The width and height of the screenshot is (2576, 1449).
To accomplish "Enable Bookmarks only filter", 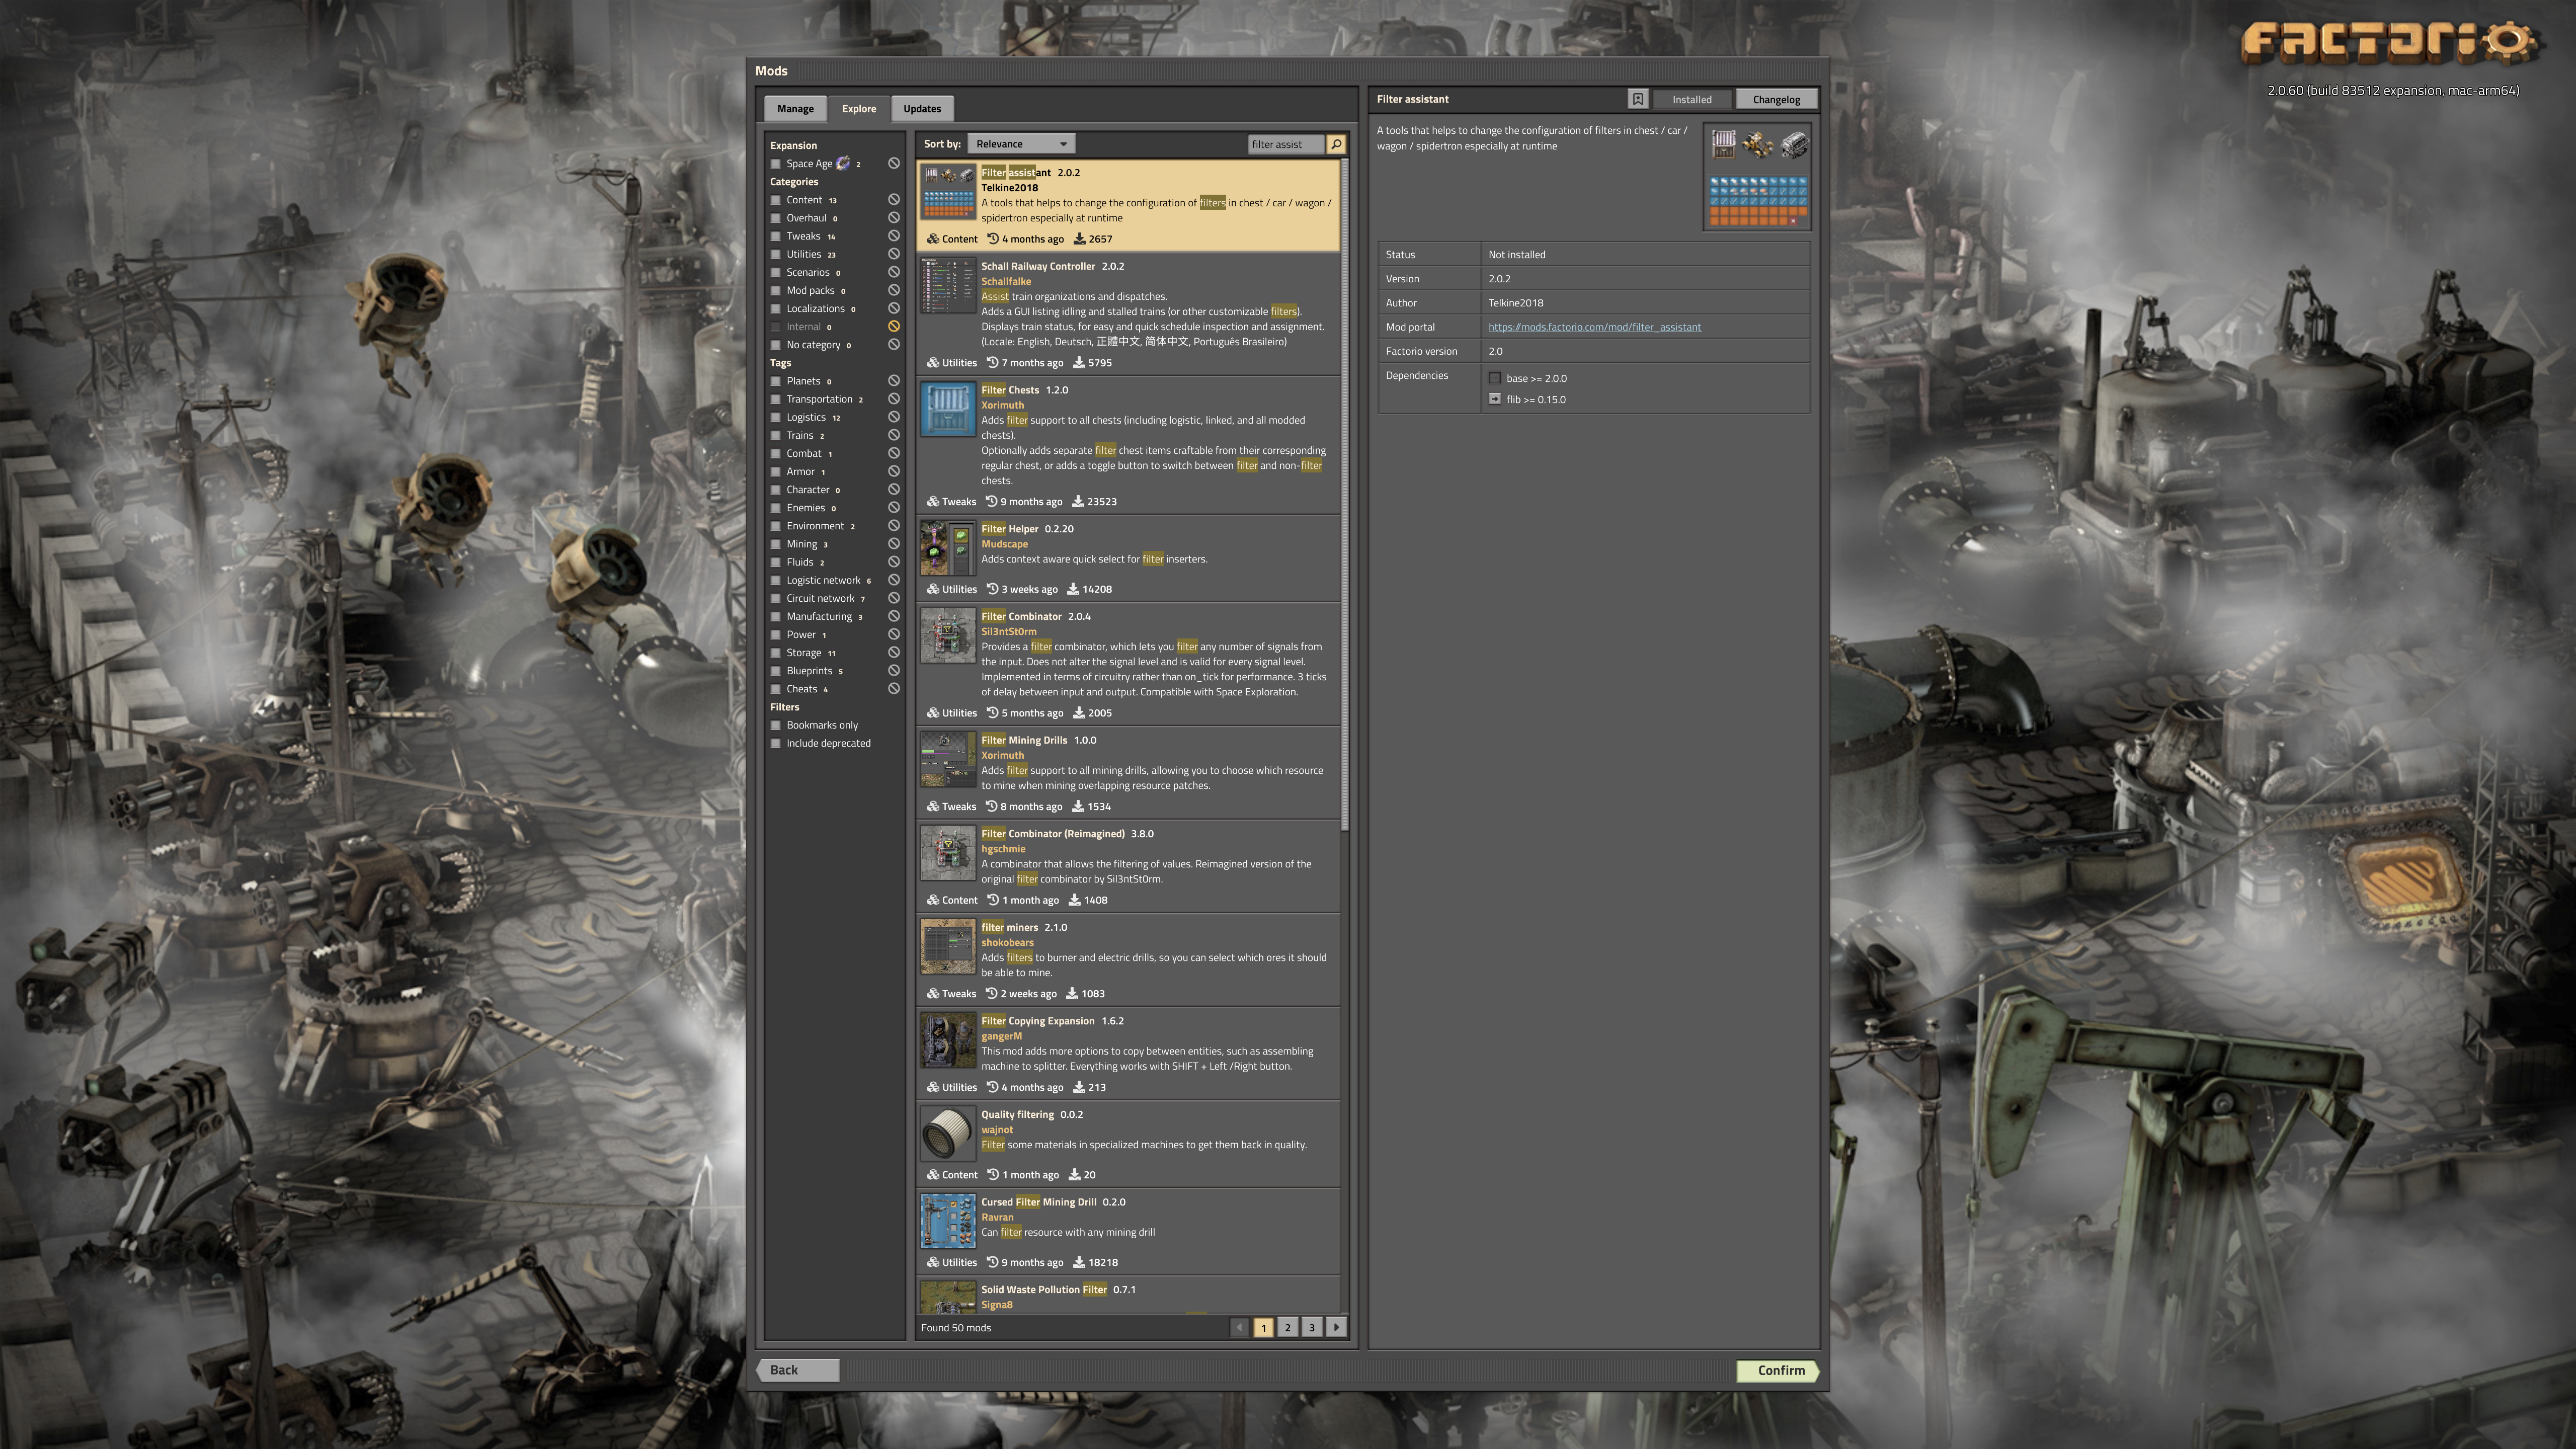I will coord(776,725).
